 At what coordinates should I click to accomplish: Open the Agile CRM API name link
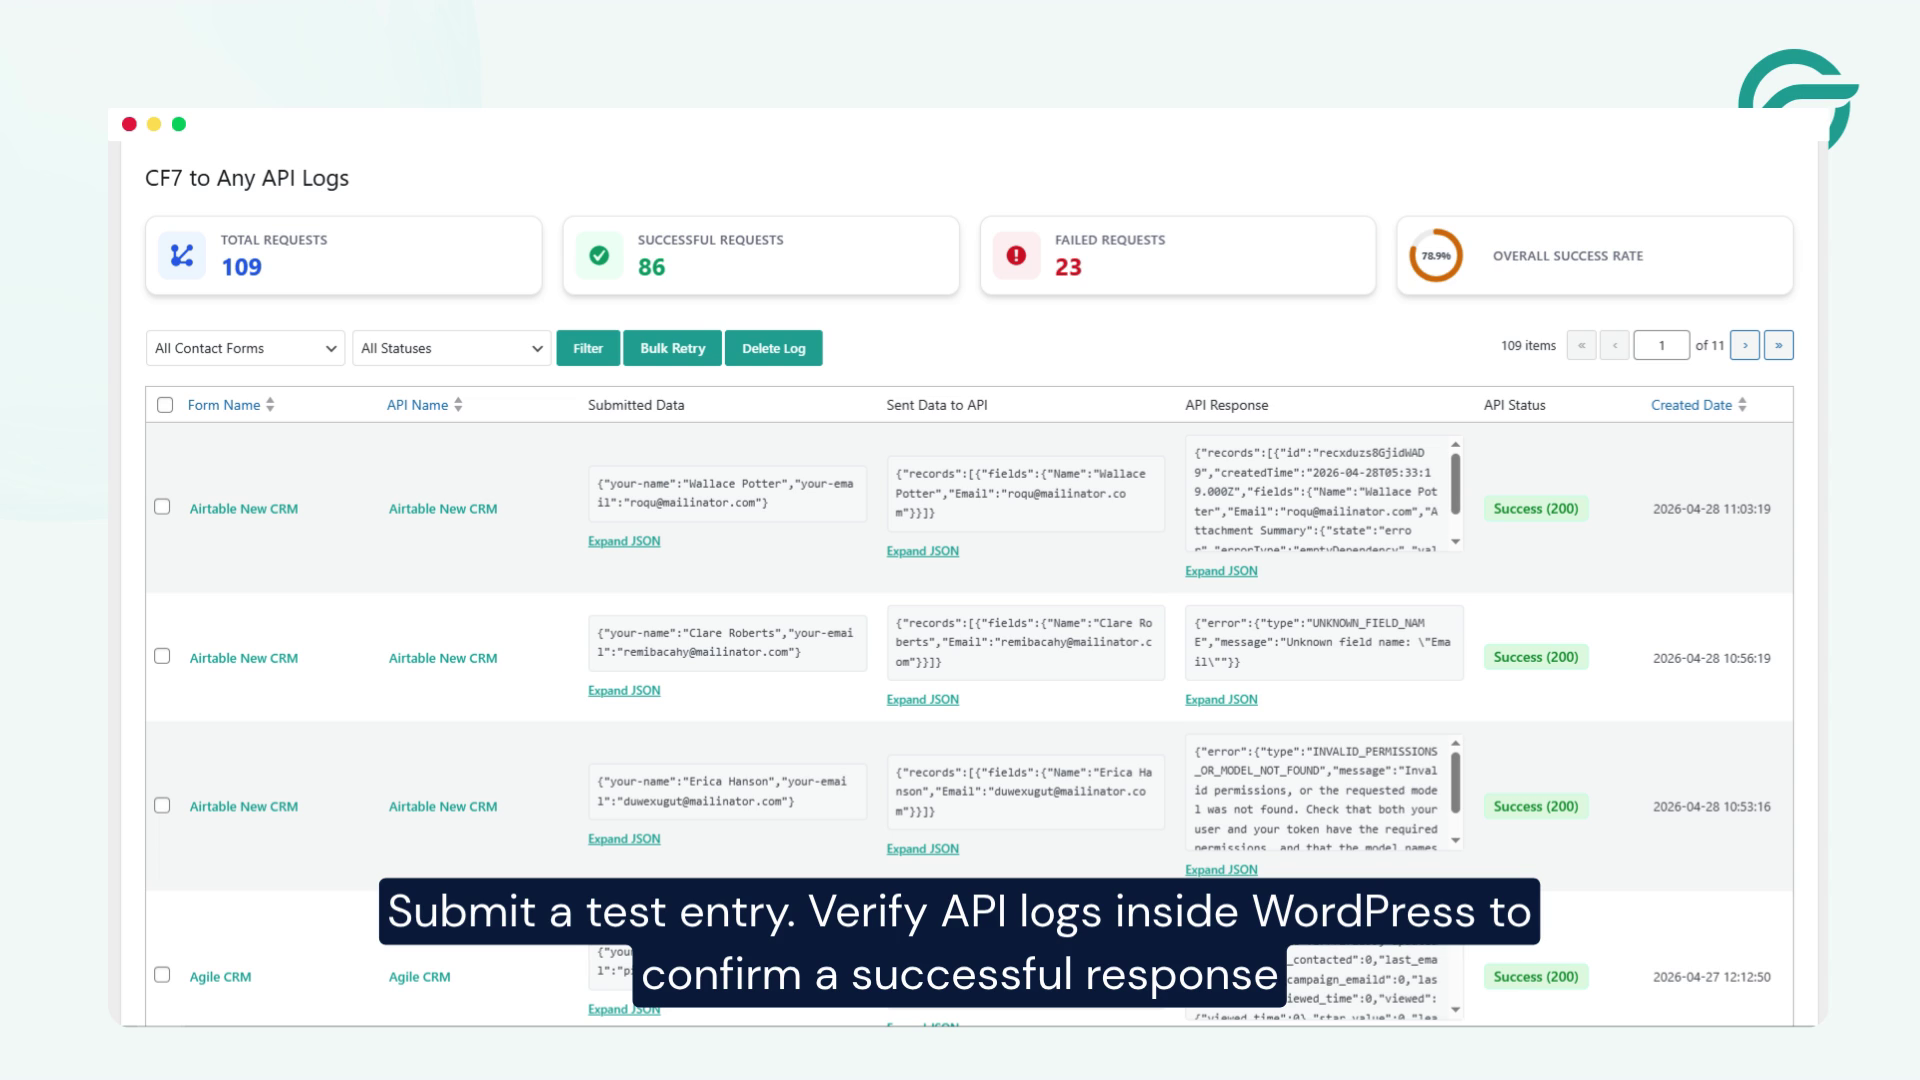click(x=419, y=977)
